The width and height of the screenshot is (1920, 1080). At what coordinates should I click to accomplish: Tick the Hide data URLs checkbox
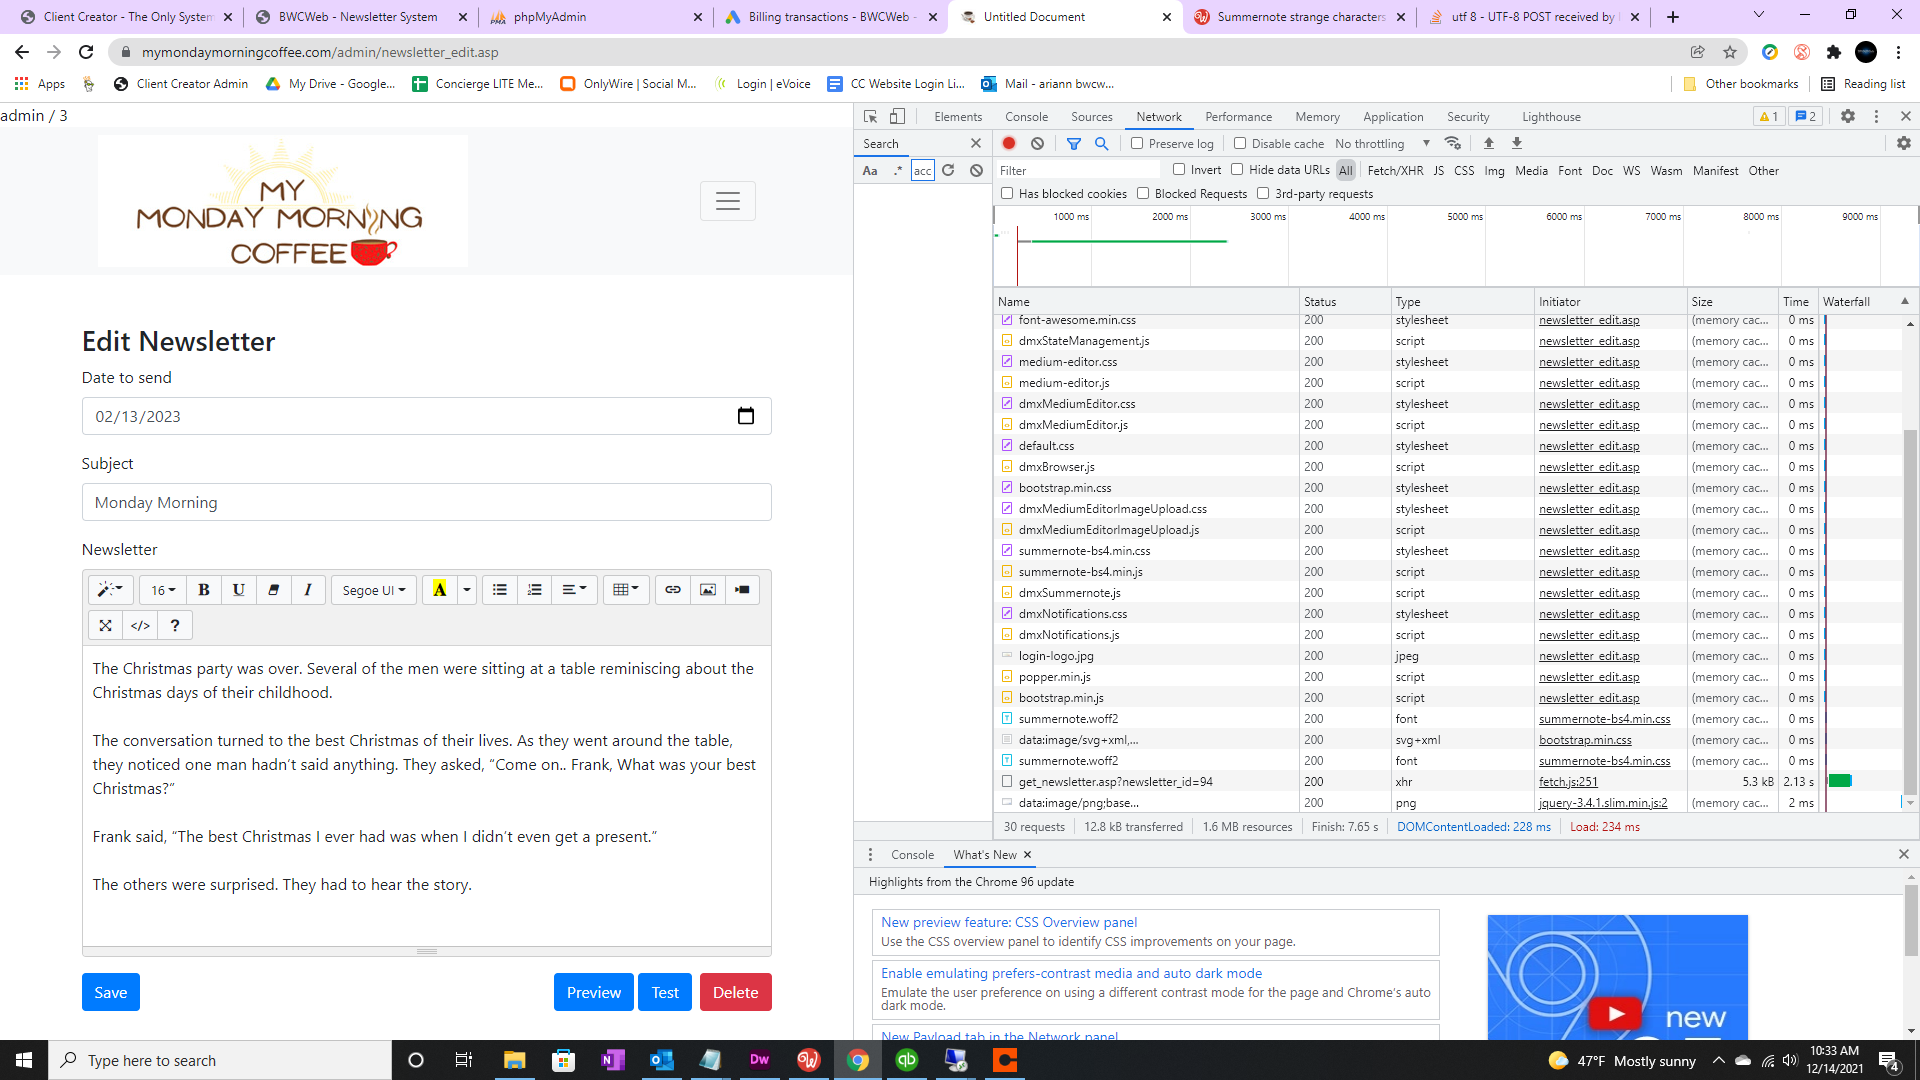click(1237, 170)
